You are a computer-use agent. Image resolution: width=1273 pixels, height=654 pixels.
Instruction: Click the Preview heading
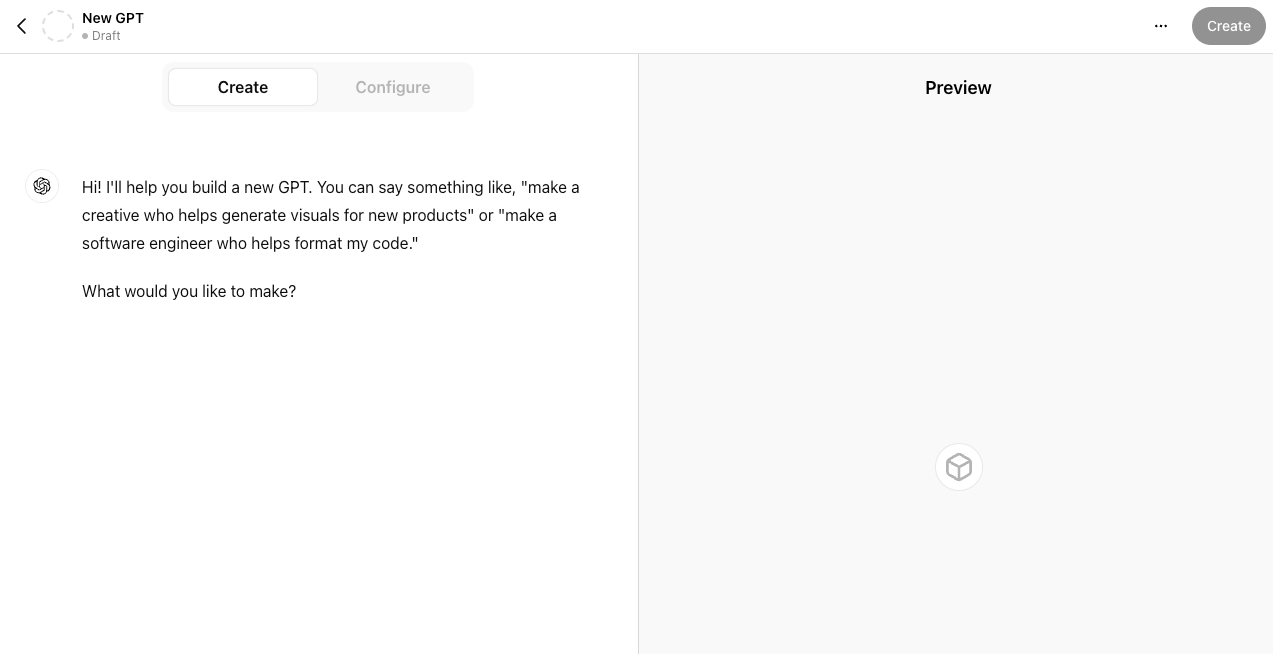[958, 88]
